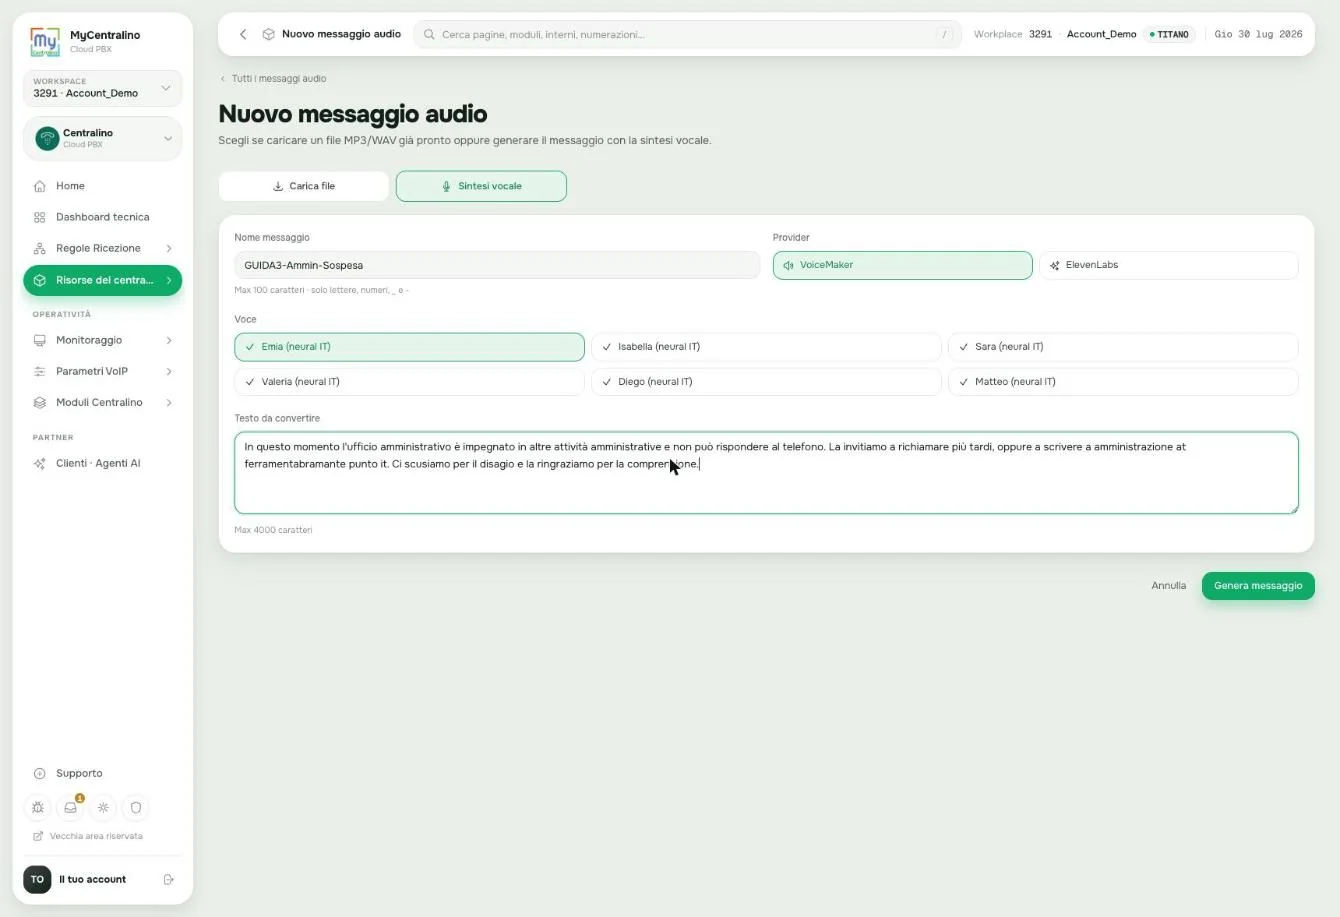Choose VoiceMaker as provider
The height and width of the screenshot is (917, 1340).
[902, 265]
